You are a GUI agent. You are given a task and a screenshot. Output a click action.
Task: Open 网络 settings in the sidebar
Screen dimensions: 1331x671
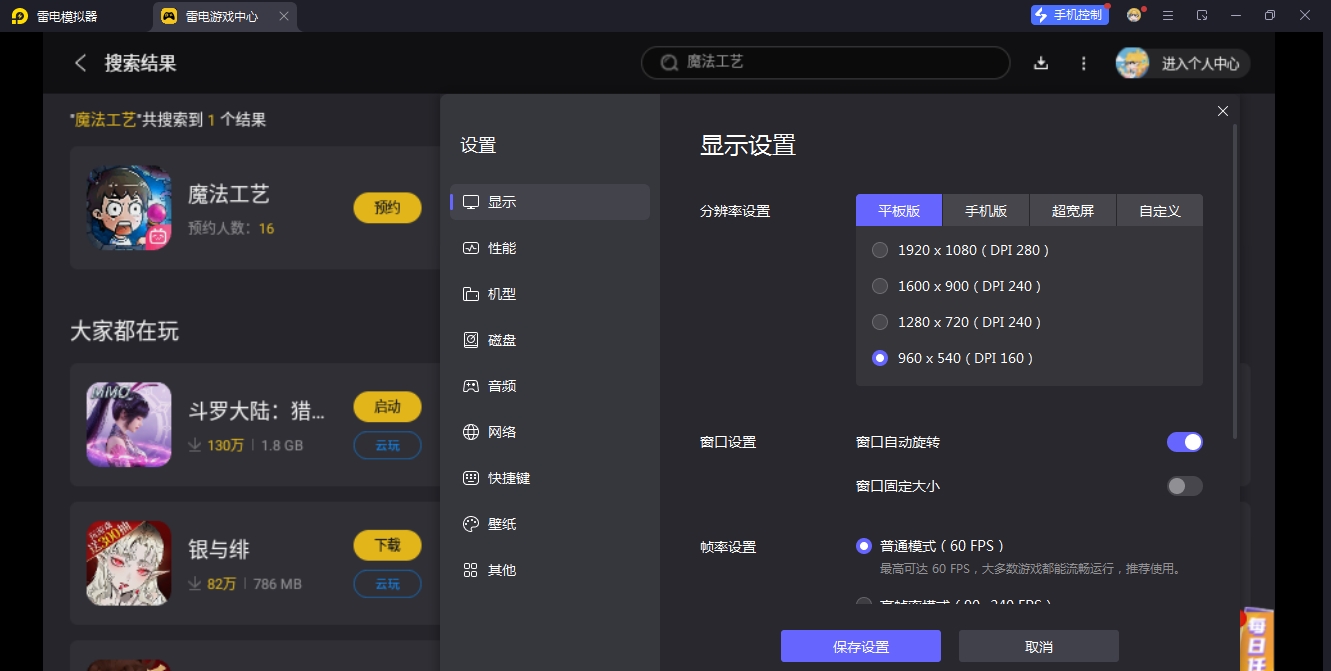[550, 432]
